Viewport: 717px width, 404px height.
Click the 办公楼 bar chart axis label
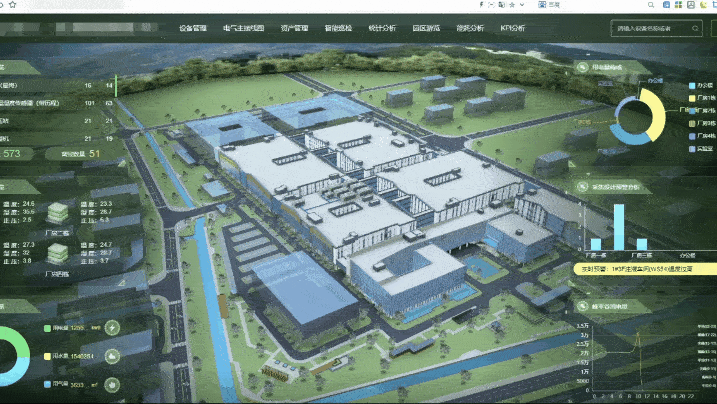[x=687, y=255]
